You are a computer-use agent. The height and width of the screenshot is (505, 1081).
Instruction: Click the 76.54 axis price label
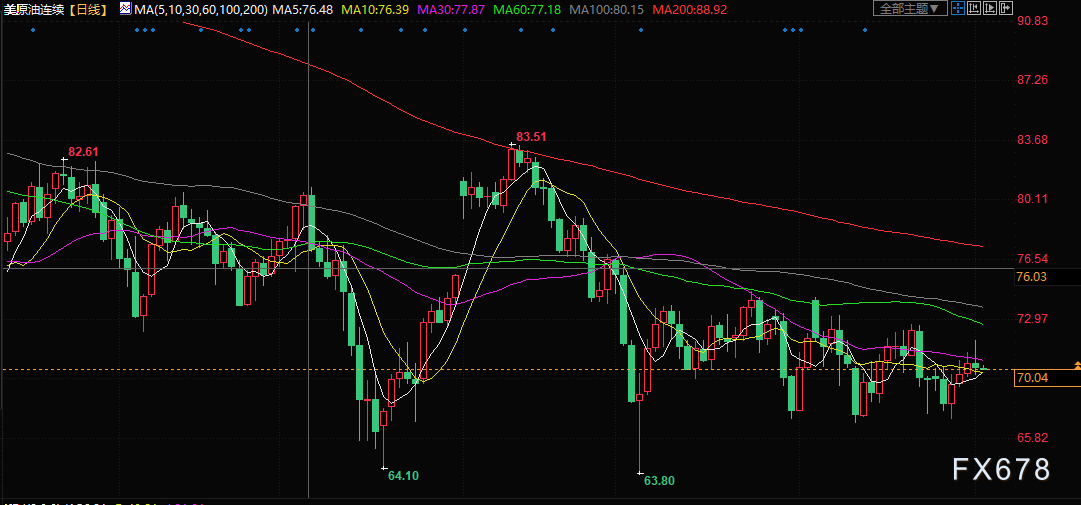1033,259
